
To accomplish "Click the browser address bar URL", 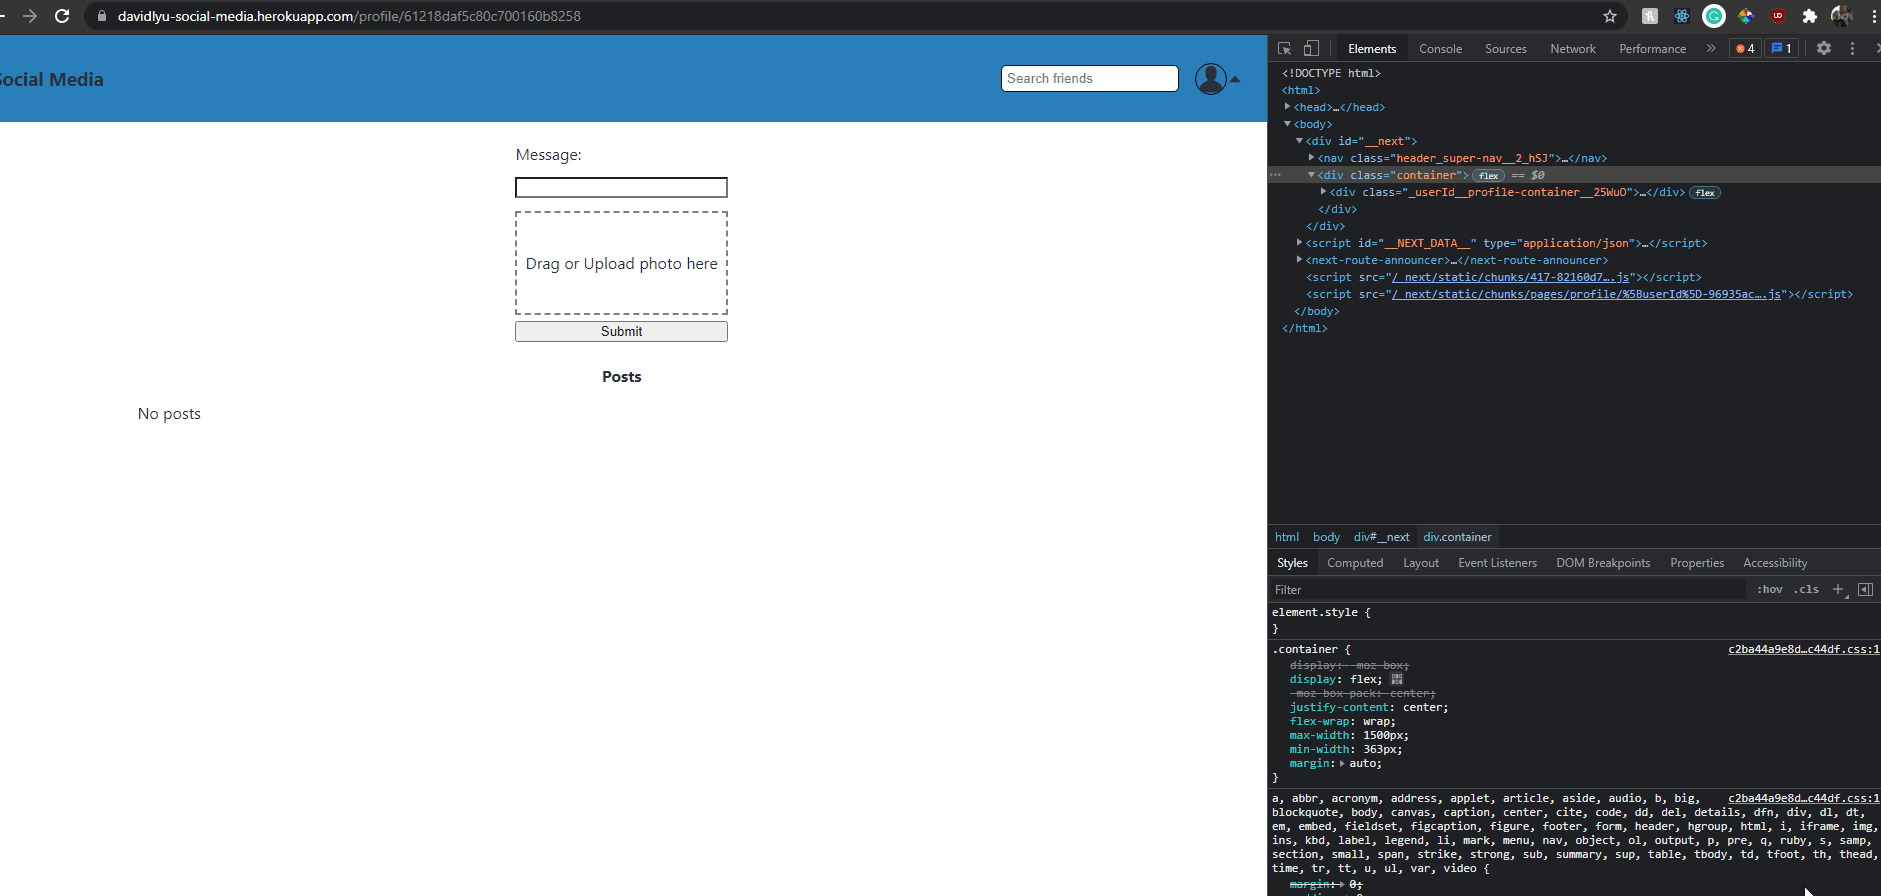I will pyautogui.click(x=349, y=16).
